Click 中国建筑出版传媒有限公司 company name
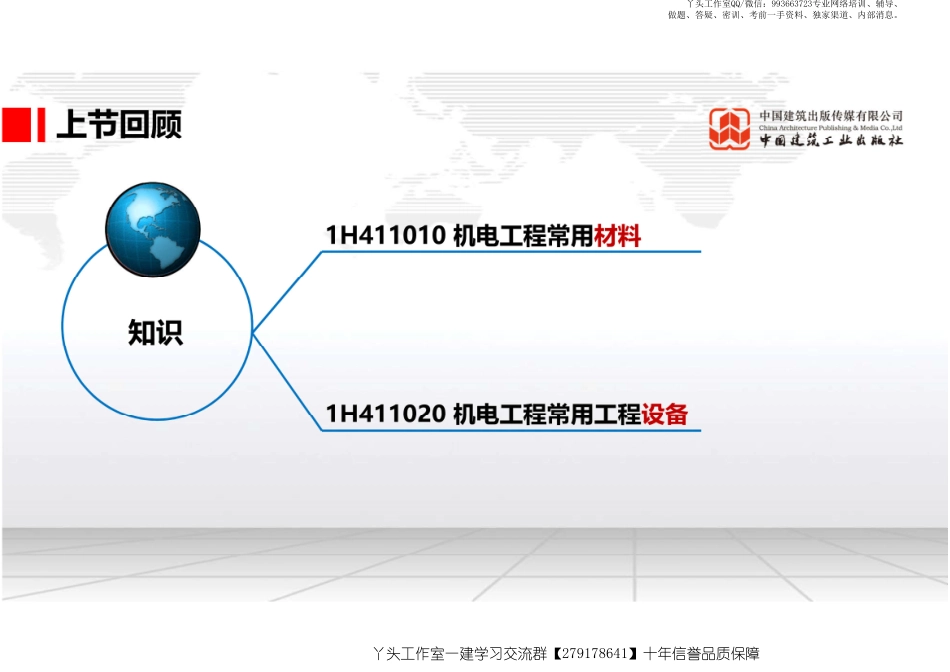 (x=830, y=116)
